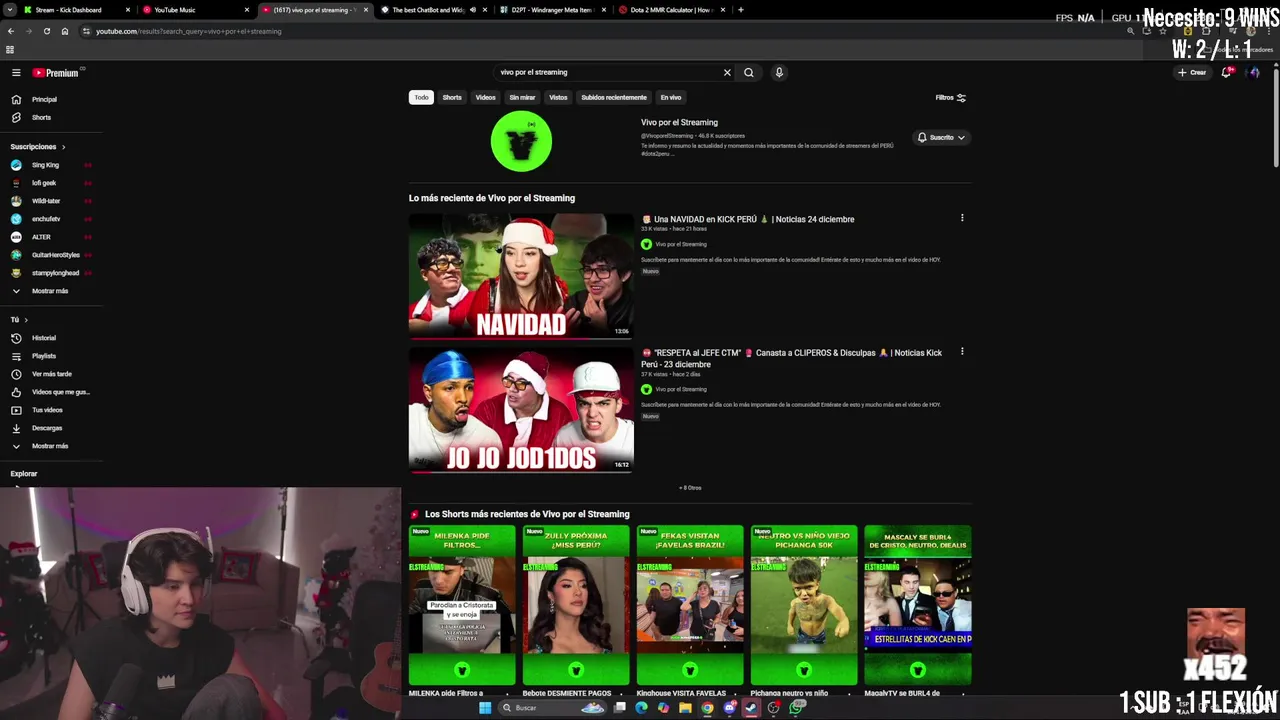Expand the +8 Otros recent videos
The height and width of the screenshot is (720, 1280).
(x=690, y=488)
